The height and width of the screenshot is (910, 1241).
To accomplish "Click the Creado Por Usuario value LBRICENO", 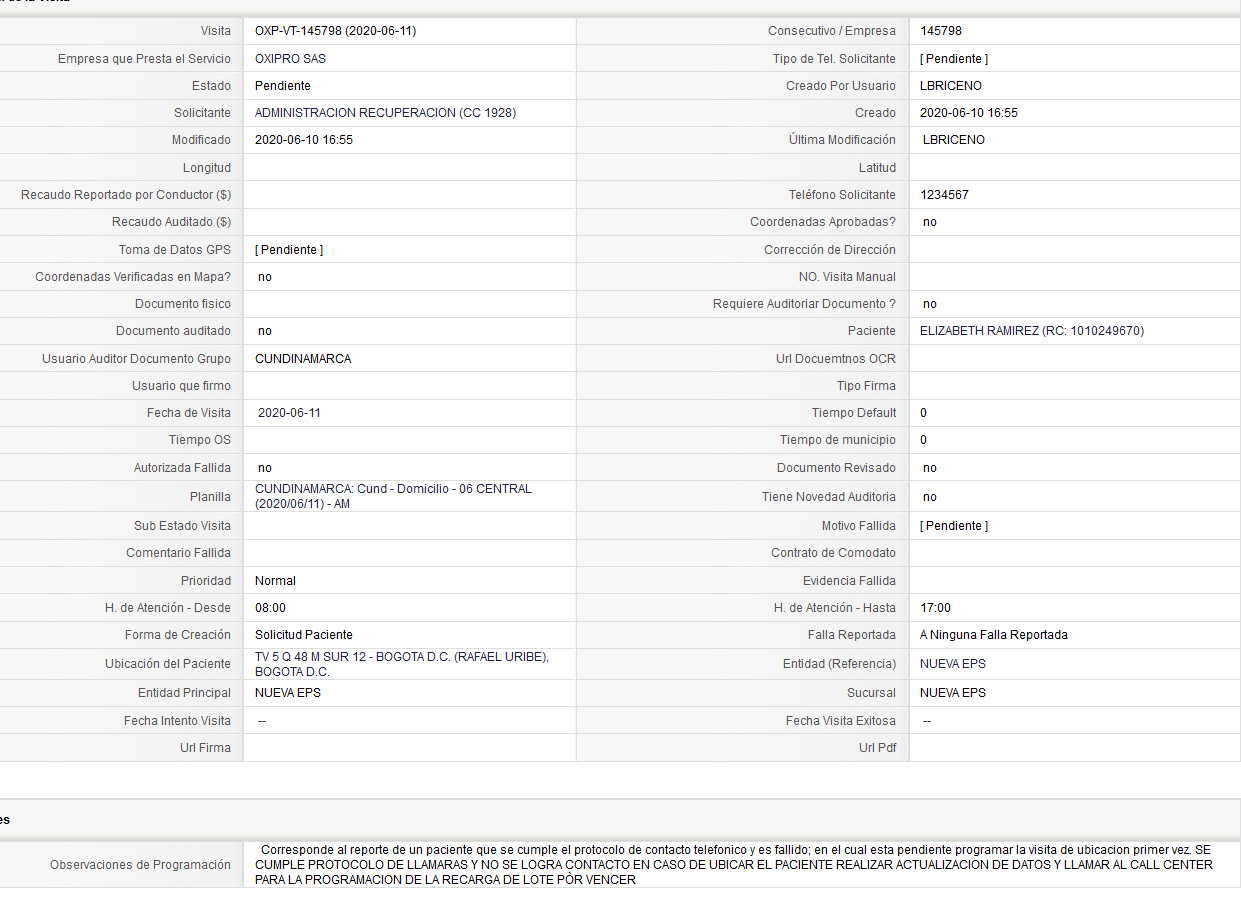I will click(951, 86).
